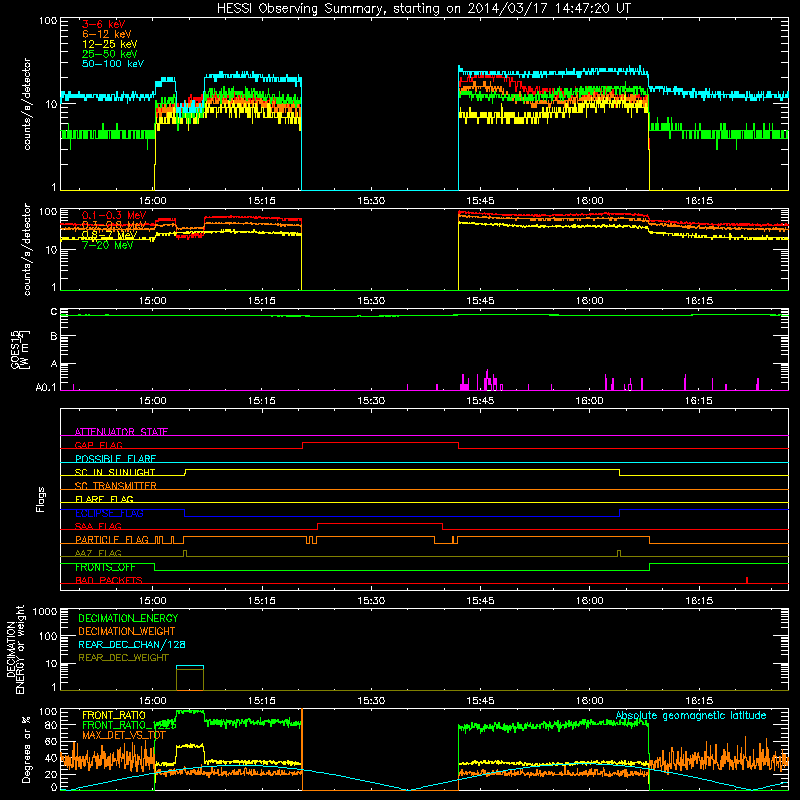The height and width of the screenshot is (800, 800).
Task: Select the 25-50 keV legend label
Action: [110, 54]
